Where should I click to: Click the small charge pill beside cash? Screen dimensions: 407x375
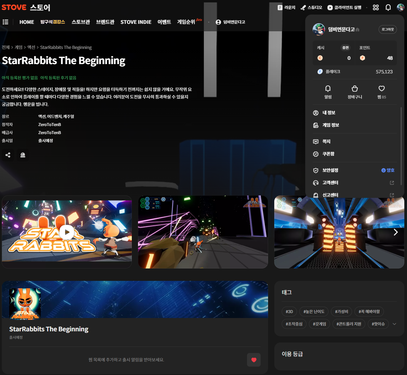pyautogui.click(x=345, y=48)
